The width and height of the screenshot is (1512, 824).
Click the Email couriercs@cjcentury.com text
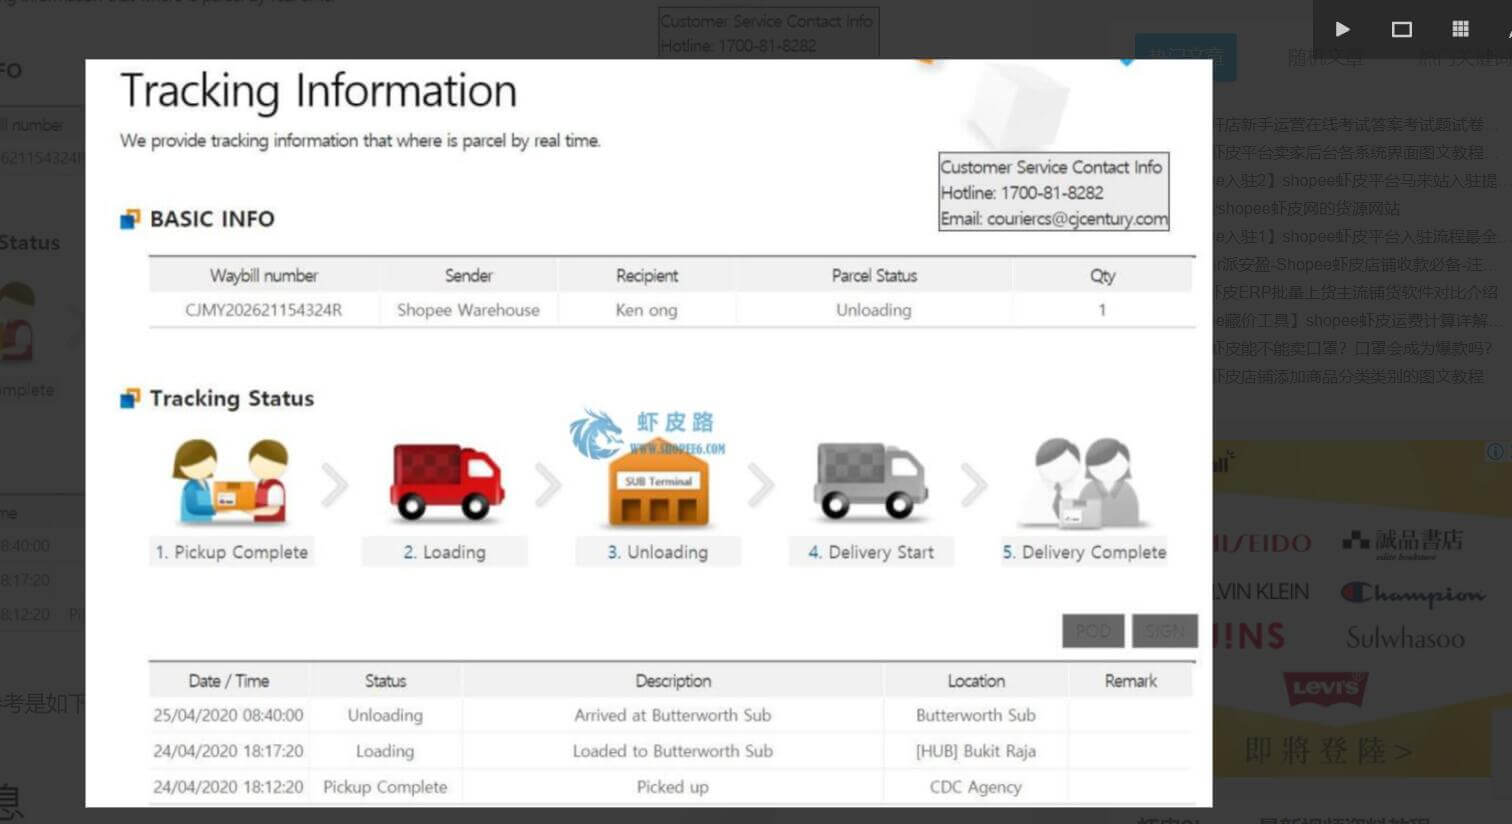point(1054,219)
